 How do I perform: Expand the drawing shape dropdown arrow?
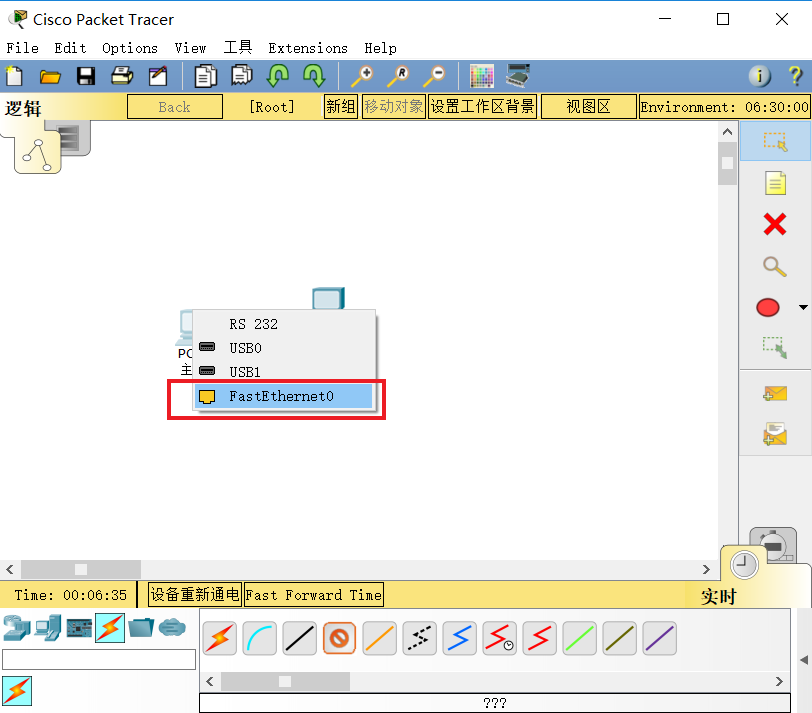coord(803,308)
